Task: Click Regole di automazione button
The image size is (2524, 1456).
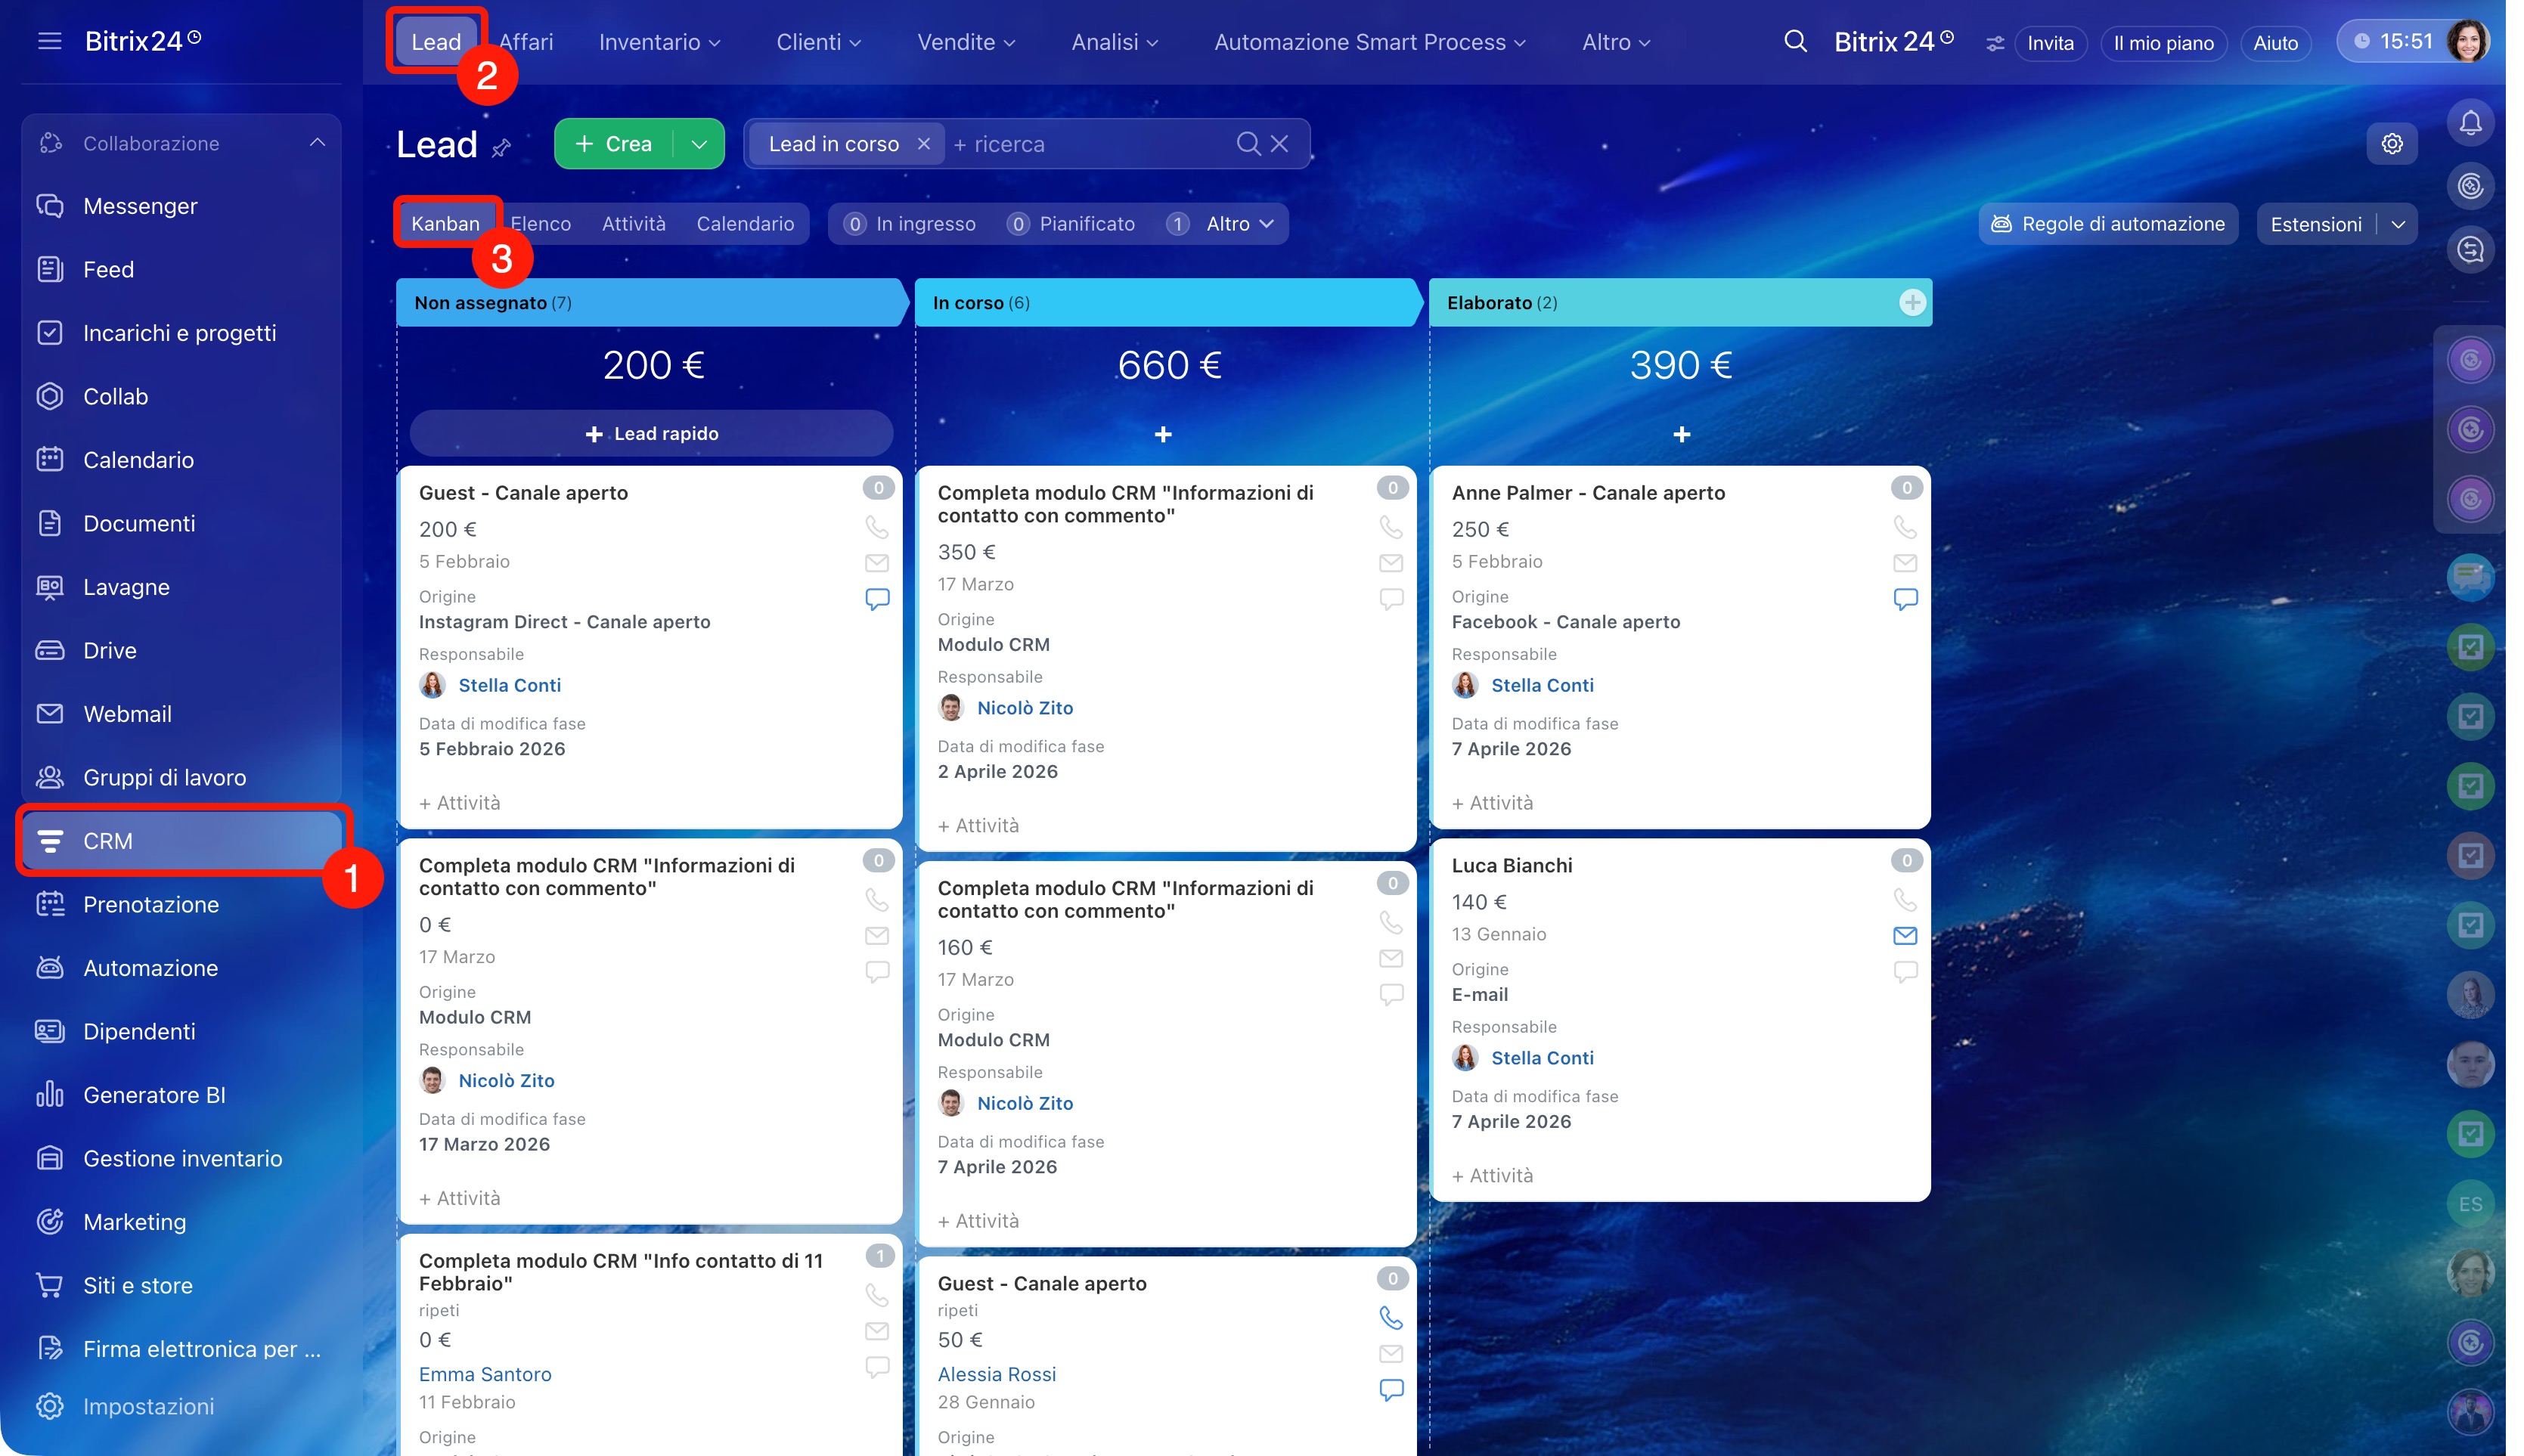Action: click(2107, 224)
